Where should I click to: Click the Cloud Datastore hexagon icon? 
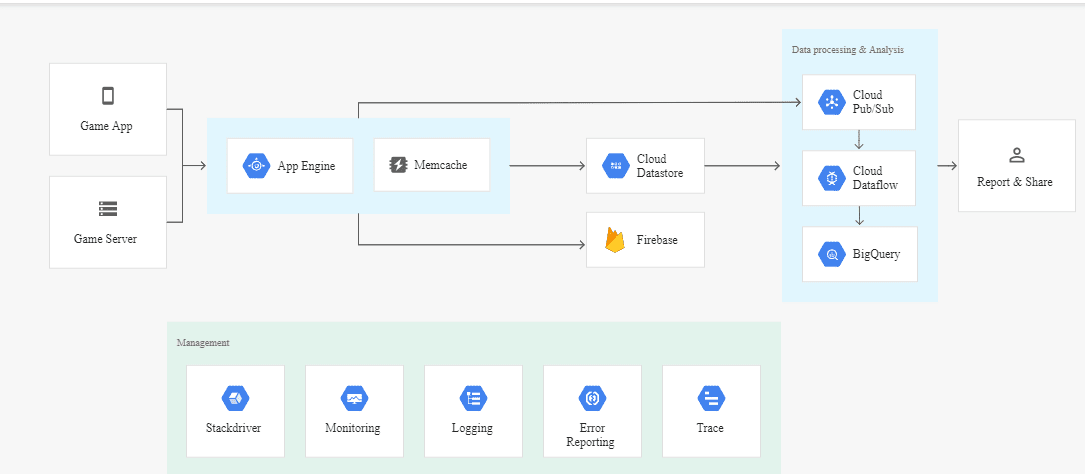coord(615,165)
